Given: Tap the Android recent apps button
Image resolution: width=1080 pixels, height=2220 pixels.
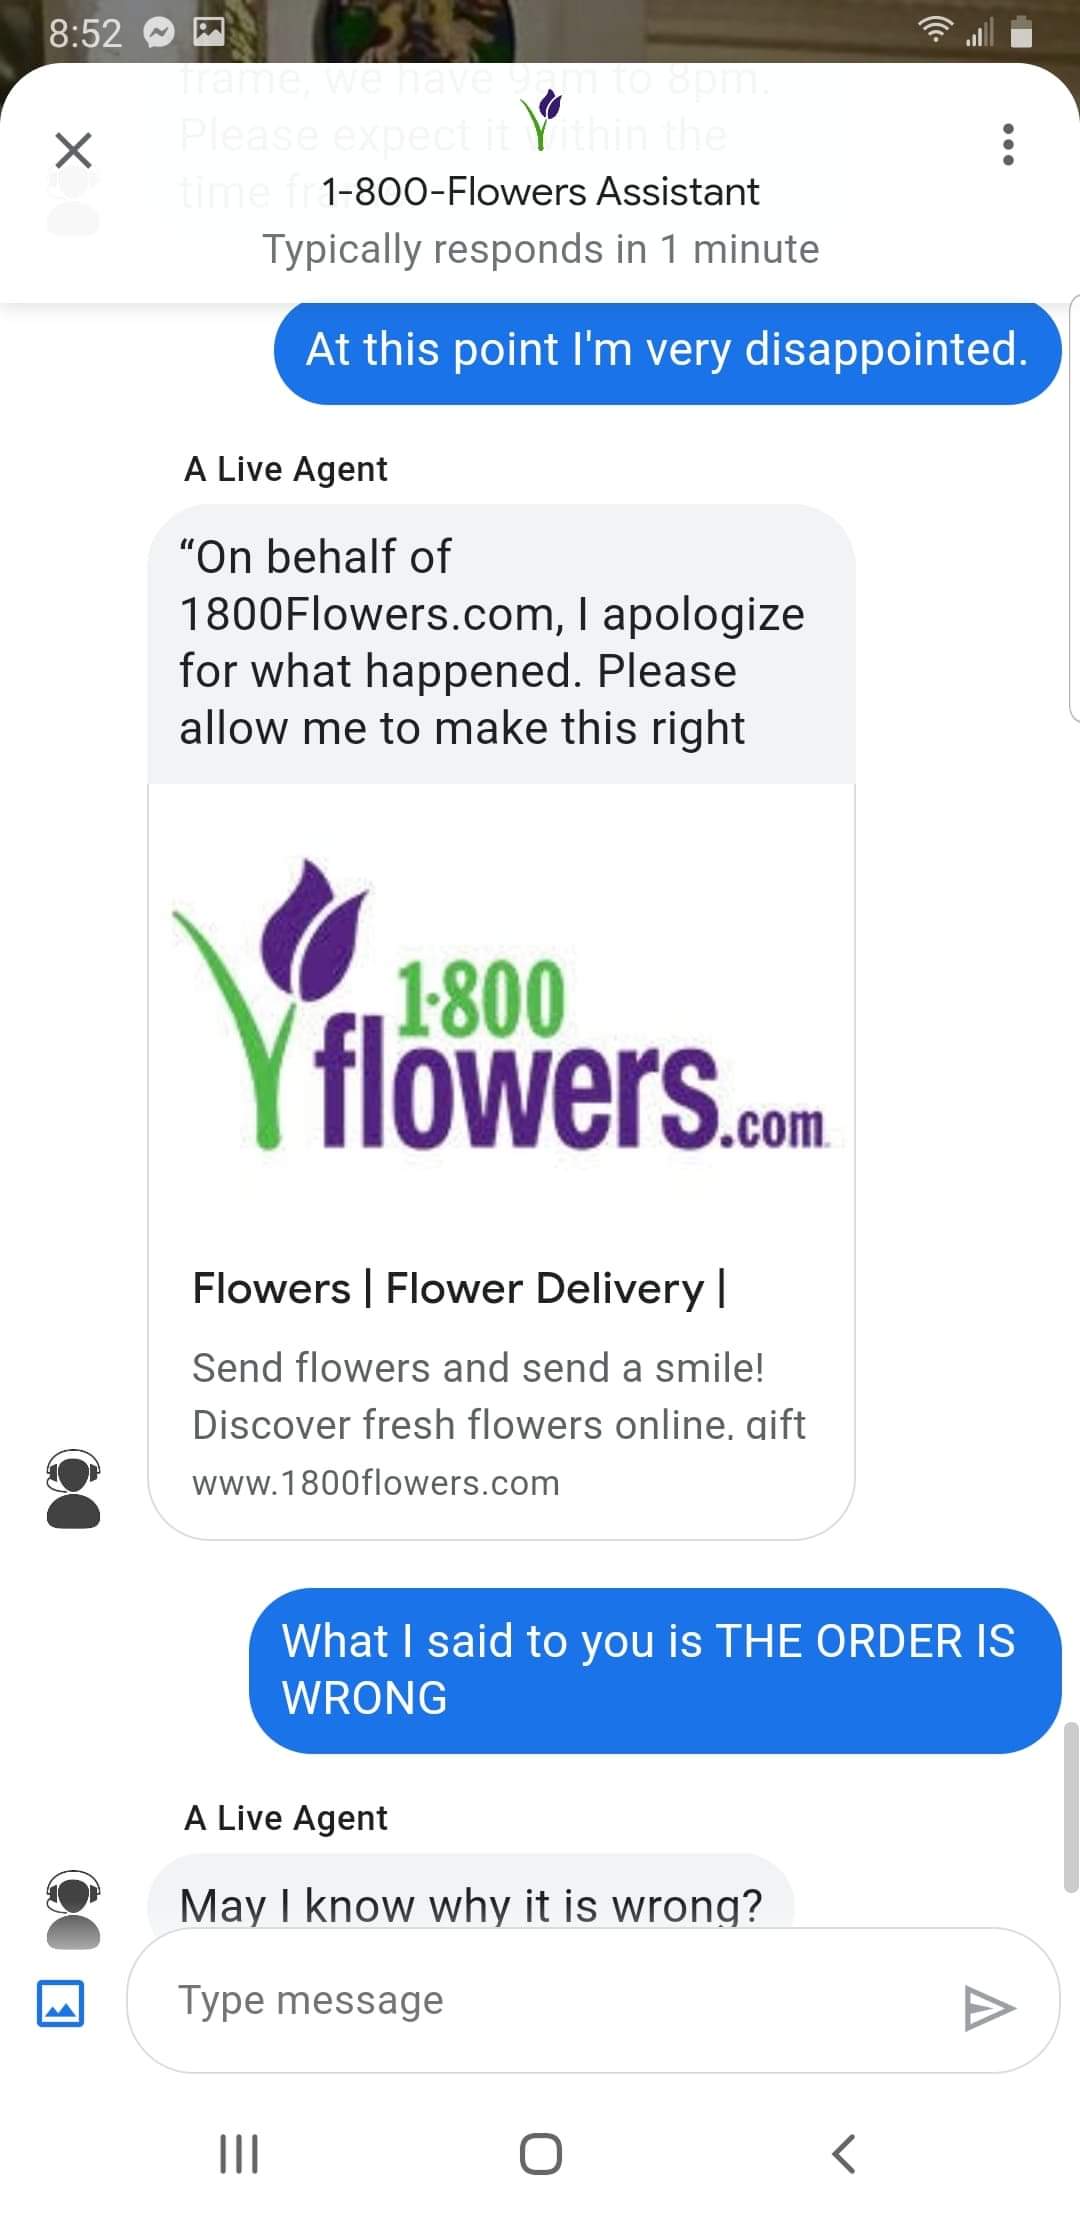Looking at the screenshot, I should coord(239,2153).
